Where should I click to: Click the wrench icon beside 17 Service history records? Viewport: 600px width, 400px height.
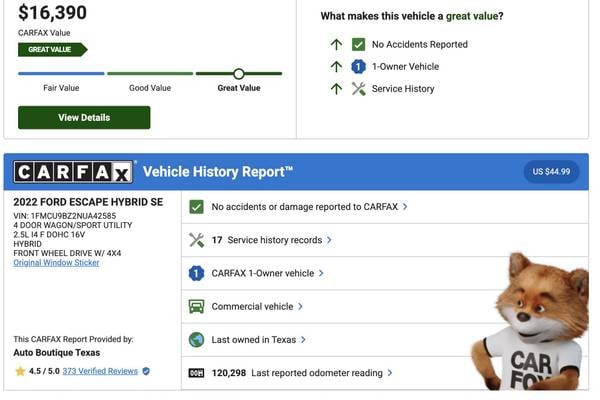[196, 240]
